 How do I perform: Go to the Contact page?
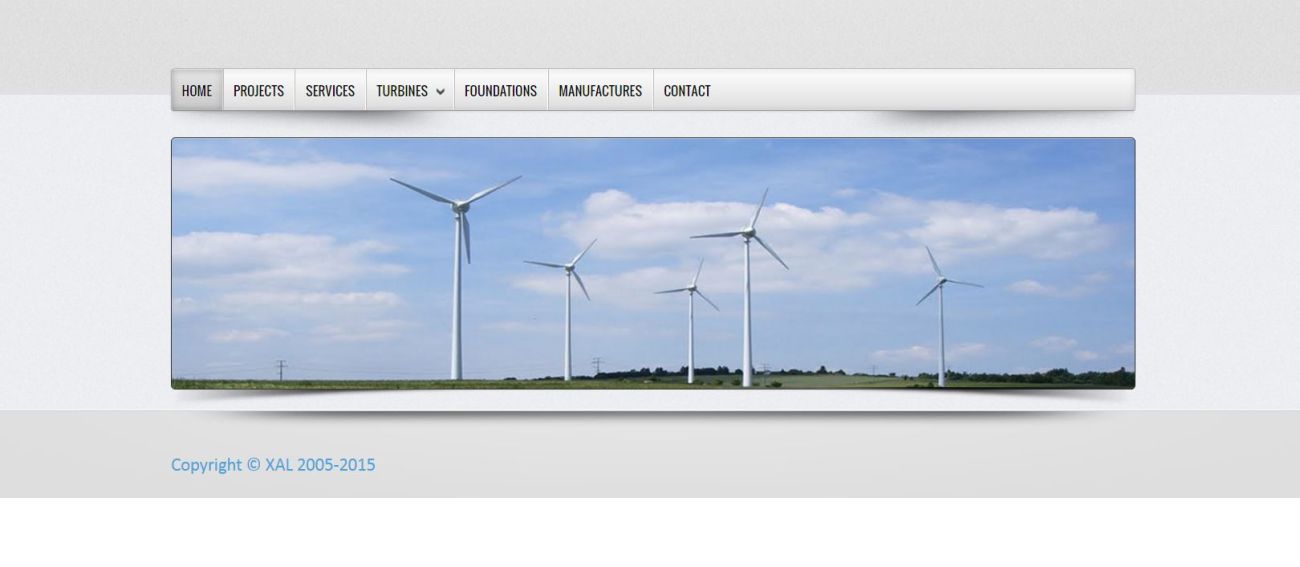[687, 90]
